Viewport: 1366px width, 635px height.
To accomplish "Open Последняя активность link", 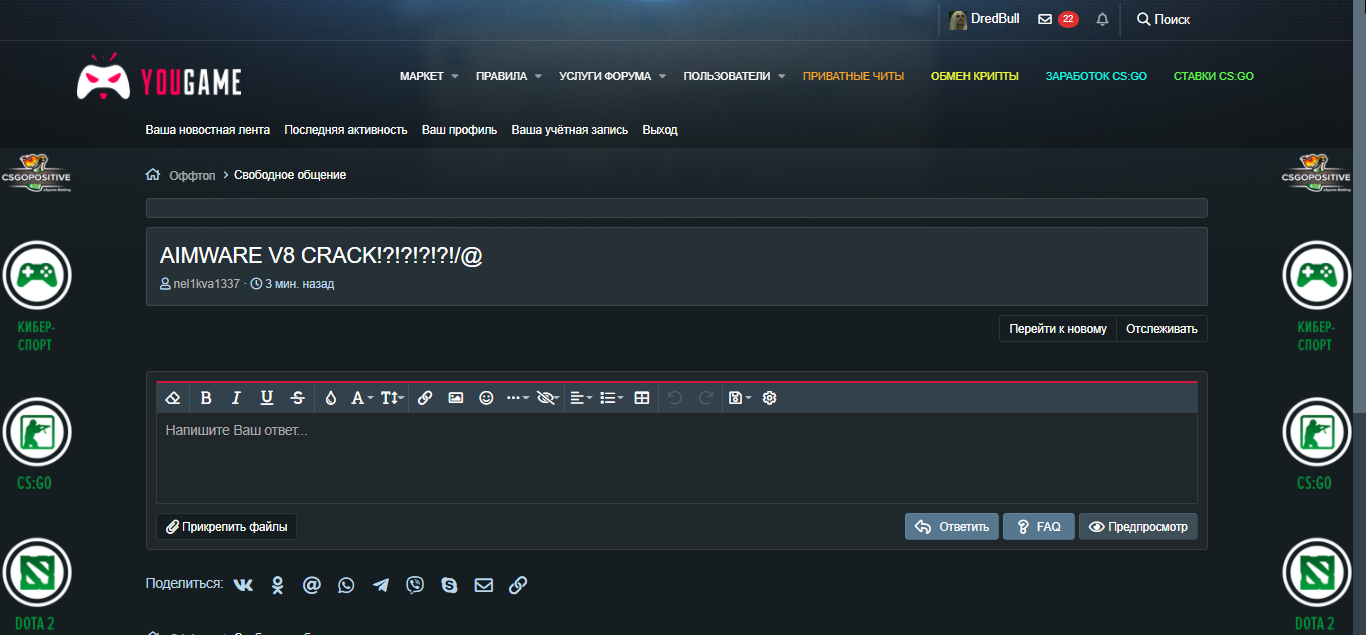I will pos(346,130).
